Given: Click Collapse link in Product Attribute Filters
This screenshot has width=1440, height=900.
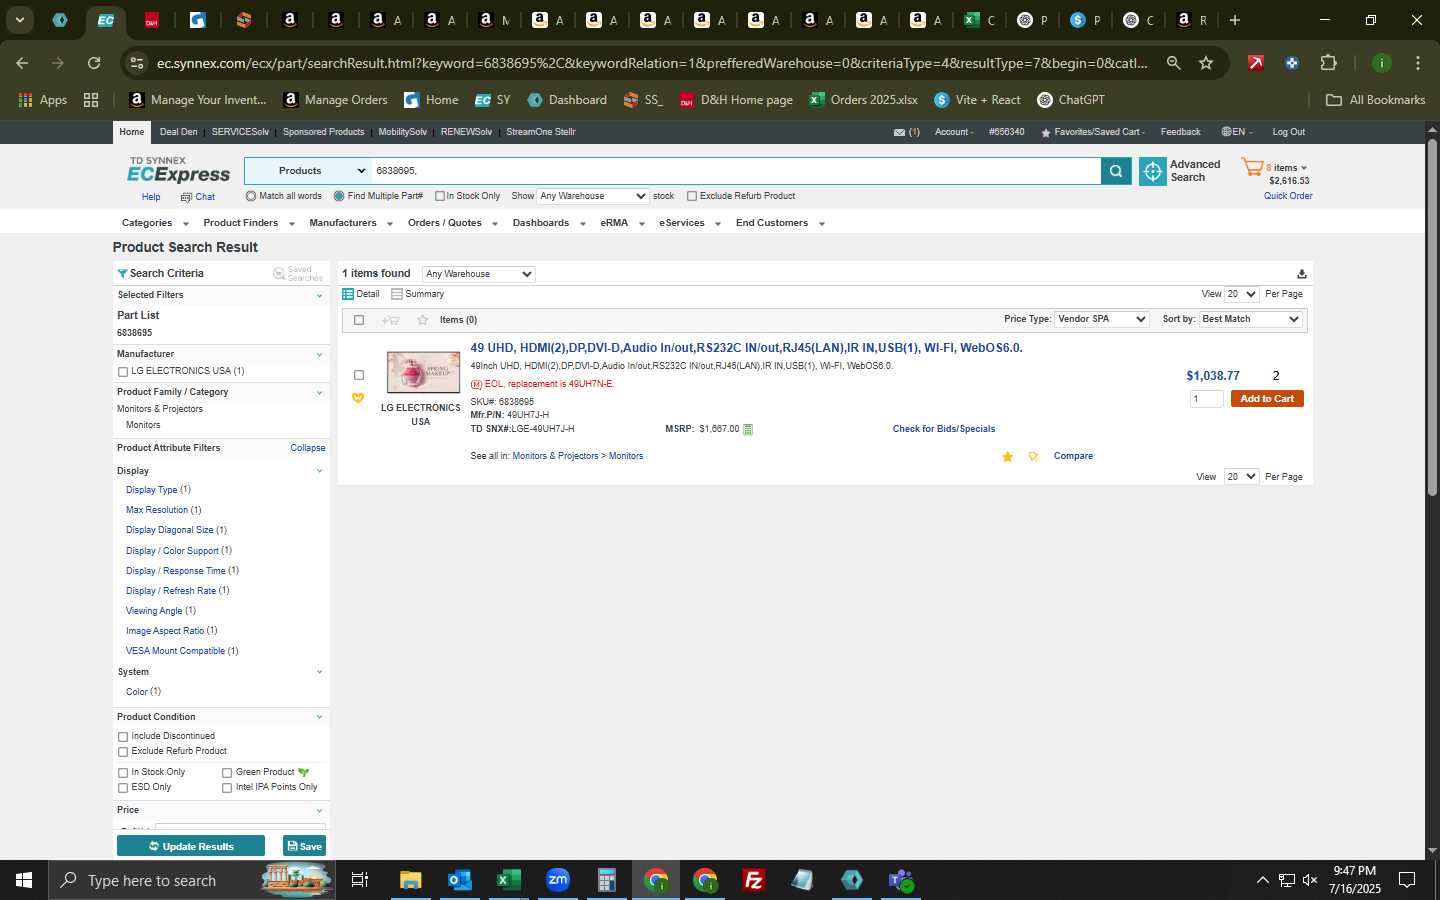Looking at the screenshot, I should click(x=308, y=448).
